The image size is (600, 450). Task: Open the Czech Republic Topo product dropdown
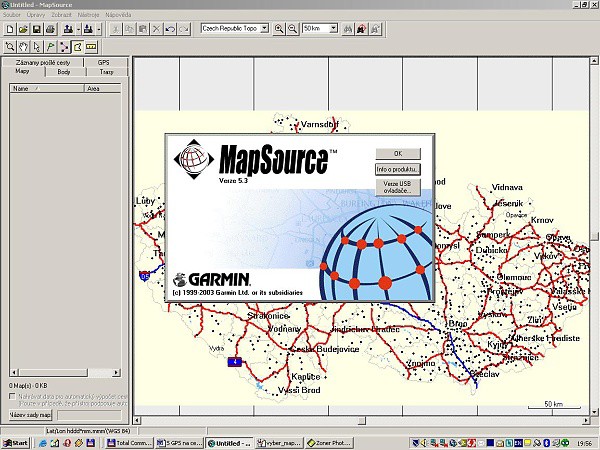coord(264,29)
